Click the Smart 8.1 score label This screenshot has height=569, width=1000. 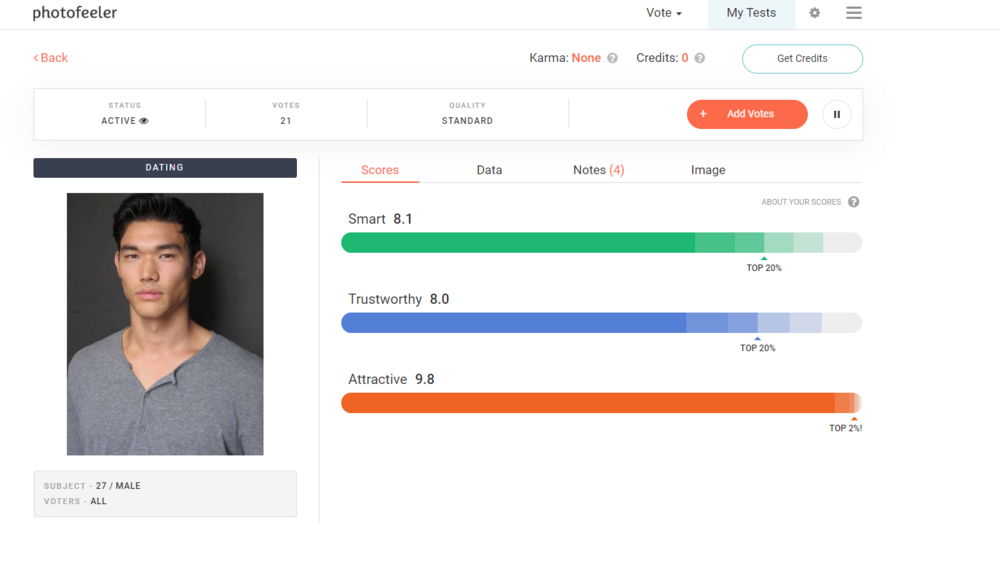(x=380, y=219)
